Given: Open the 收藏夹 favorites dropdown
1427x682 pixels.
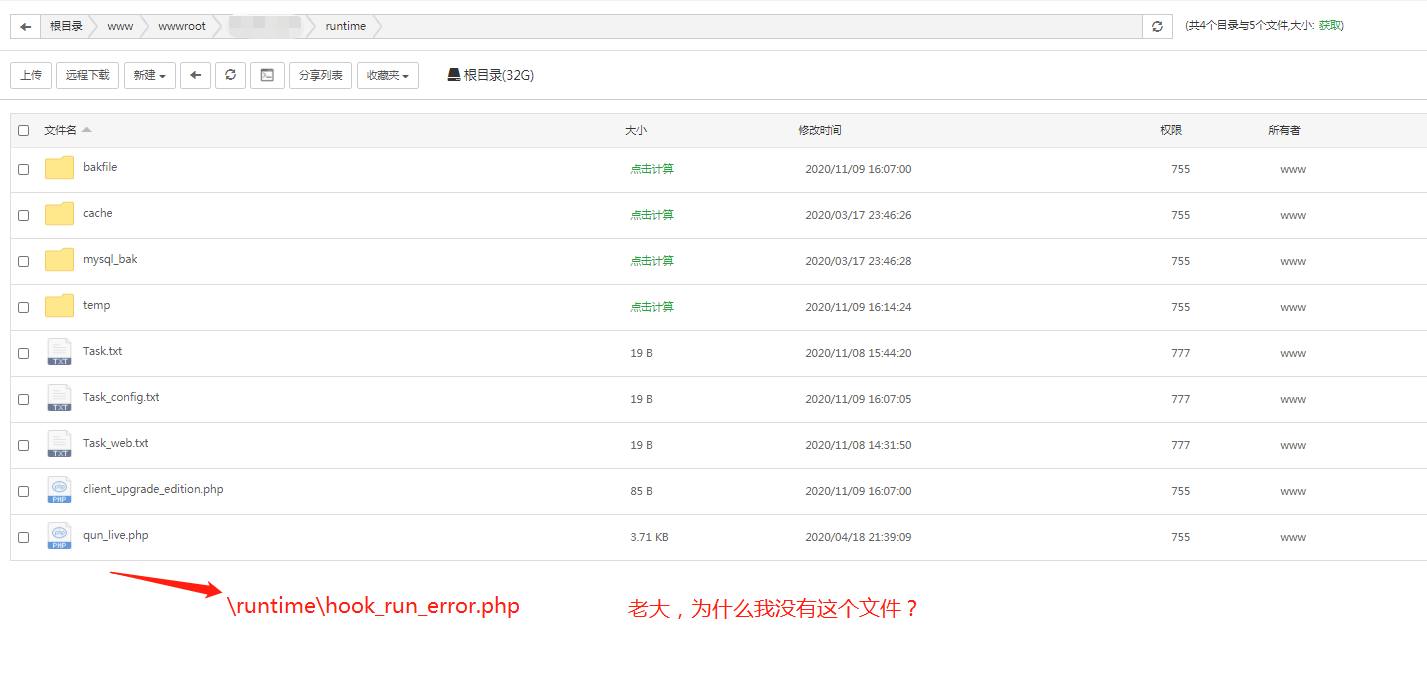Looking at the screenshot, I should [x=388, y=75].
